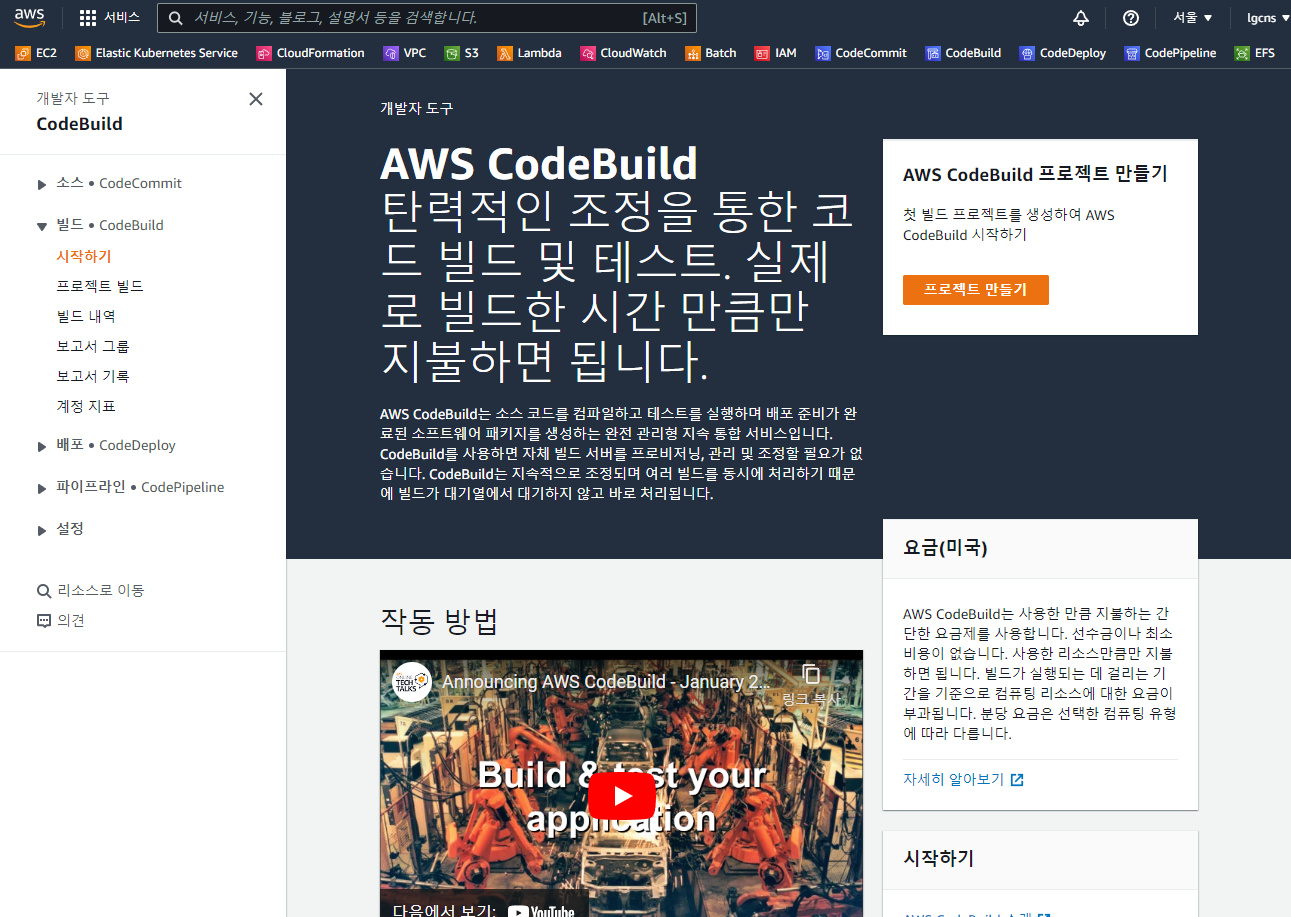Open the CodeBuild shortcut icon in favorites bar
This screenshot has height=917, width=1291.
(x=933, y=53)
